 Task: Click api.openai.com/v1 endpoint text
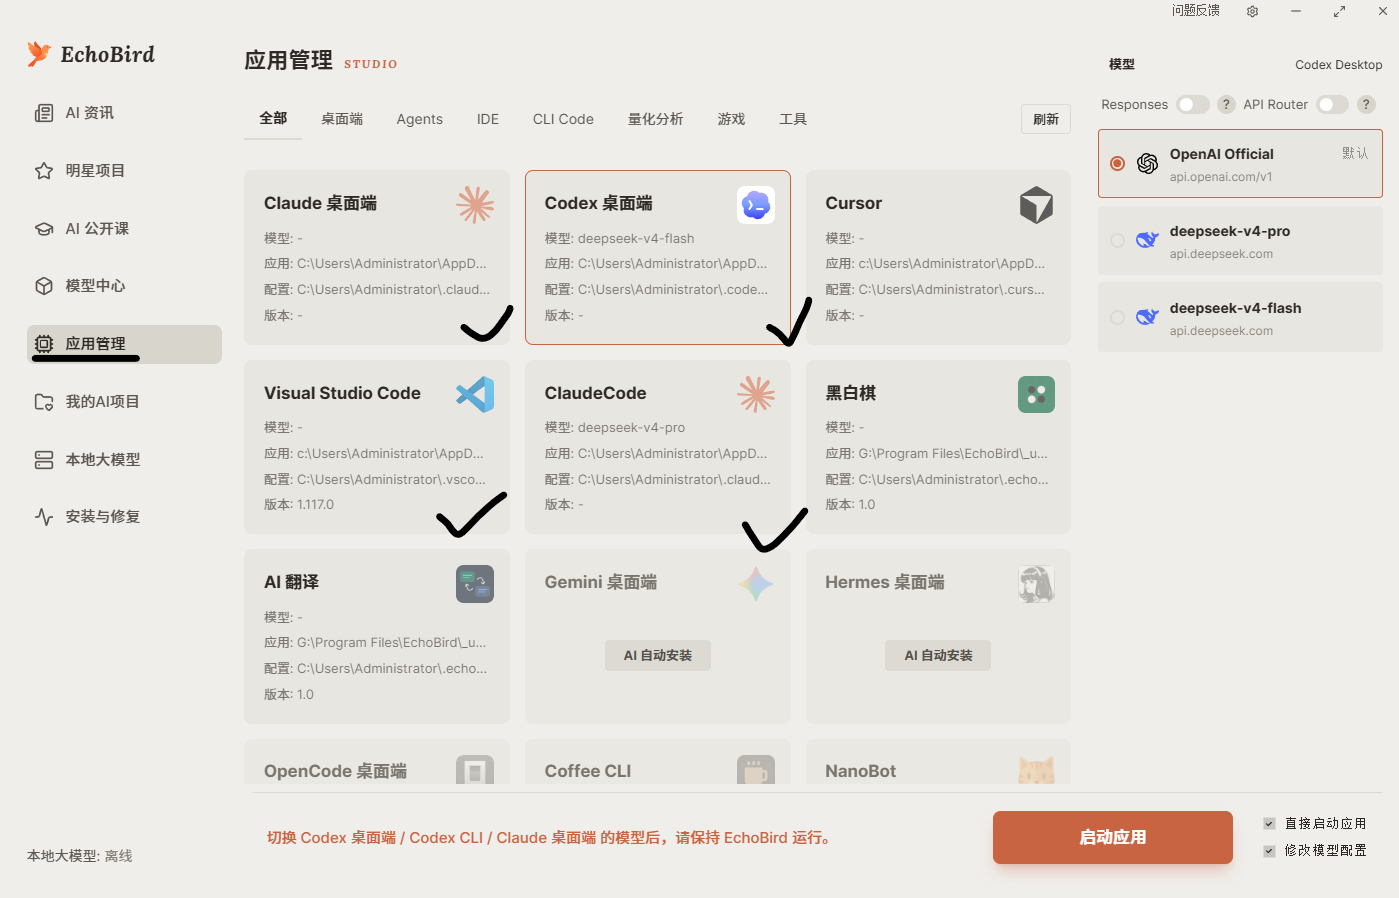[x=1221, y=177]
